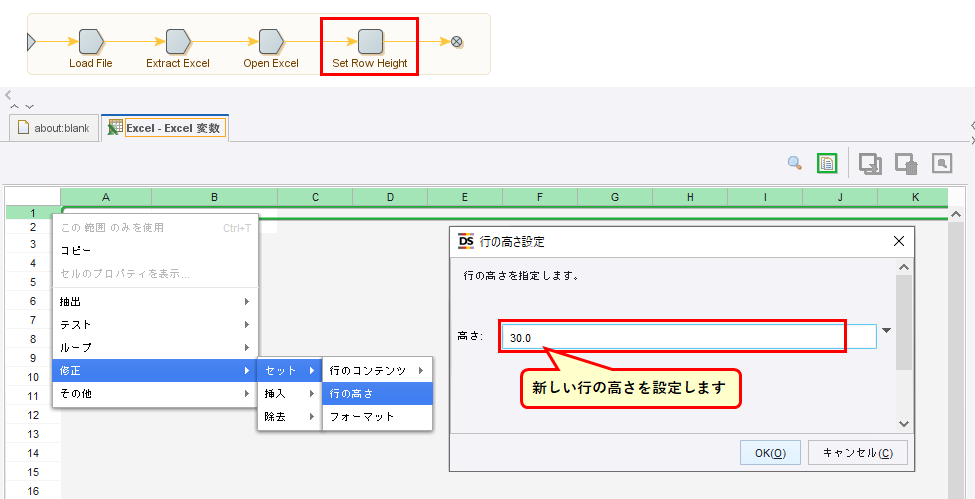This screenshot has height=499, width=975.
Task: Select column C header
Action: point(315,197)
